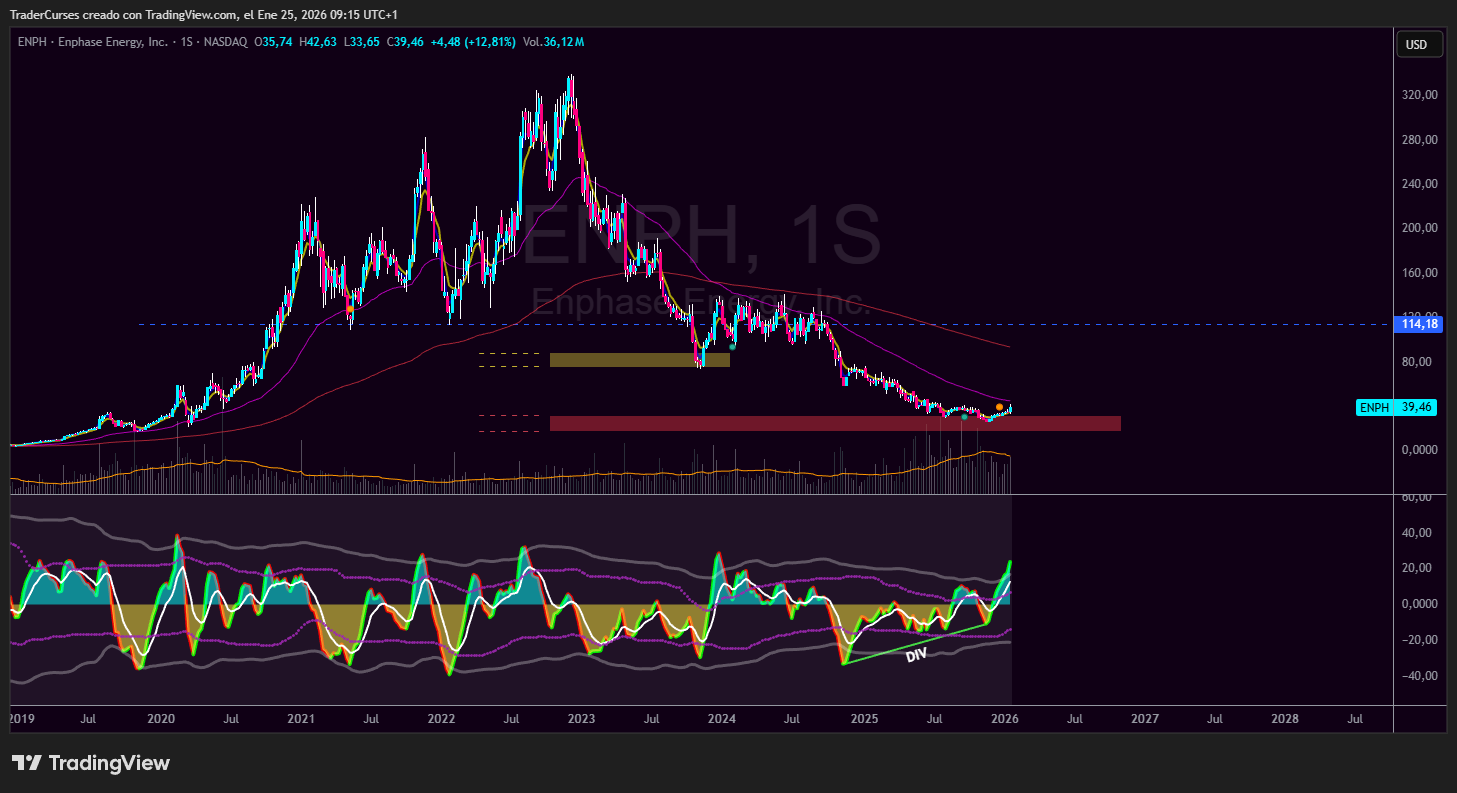Viewport: 1457px width, 793px height.
Task: Click the TradingView wordmark at the bottom
Action: point(109,763)
